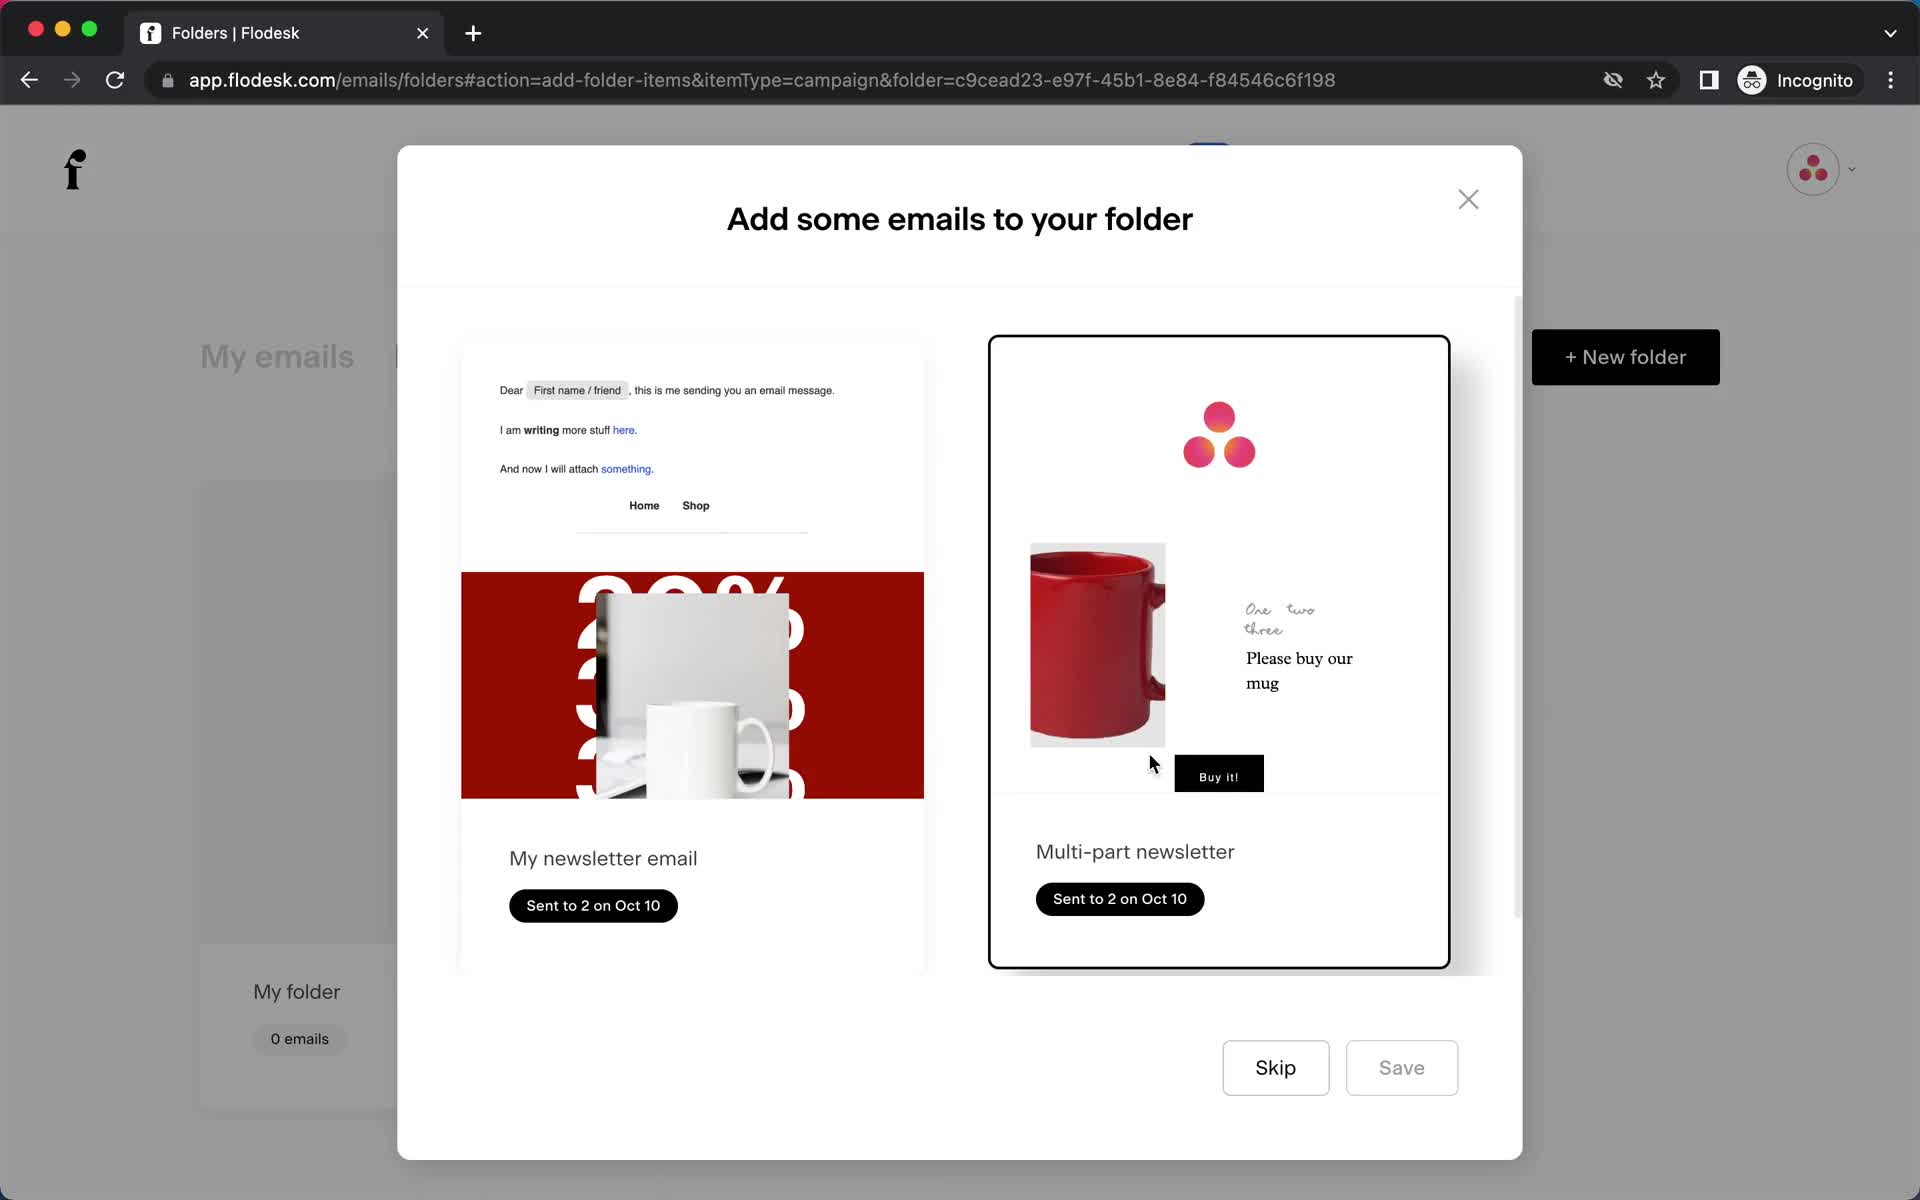Toggle selection on Multi-part newsletter item
Image resolution: width=1920 pixels, height=1200 pixels.
click(x=1218, y=648)
